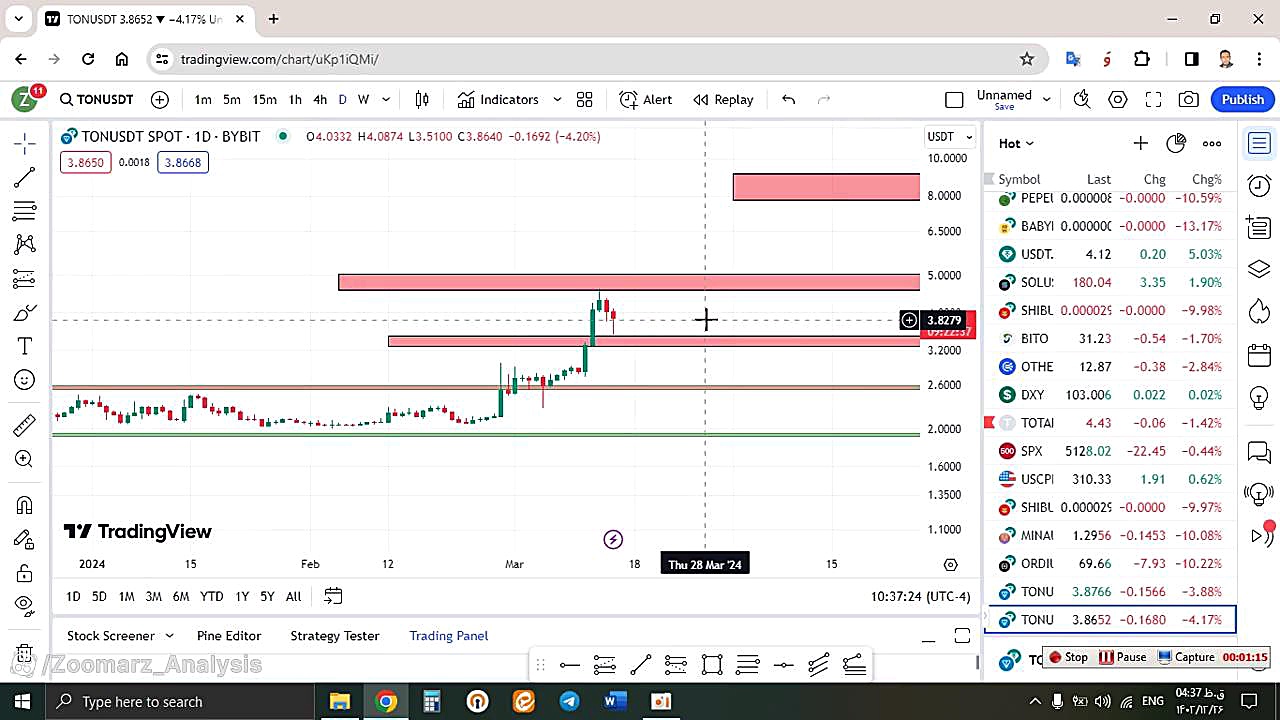The image size is (1280, 720).
Task: Select the crosshair cursor tool
Action: pos(25,143)
